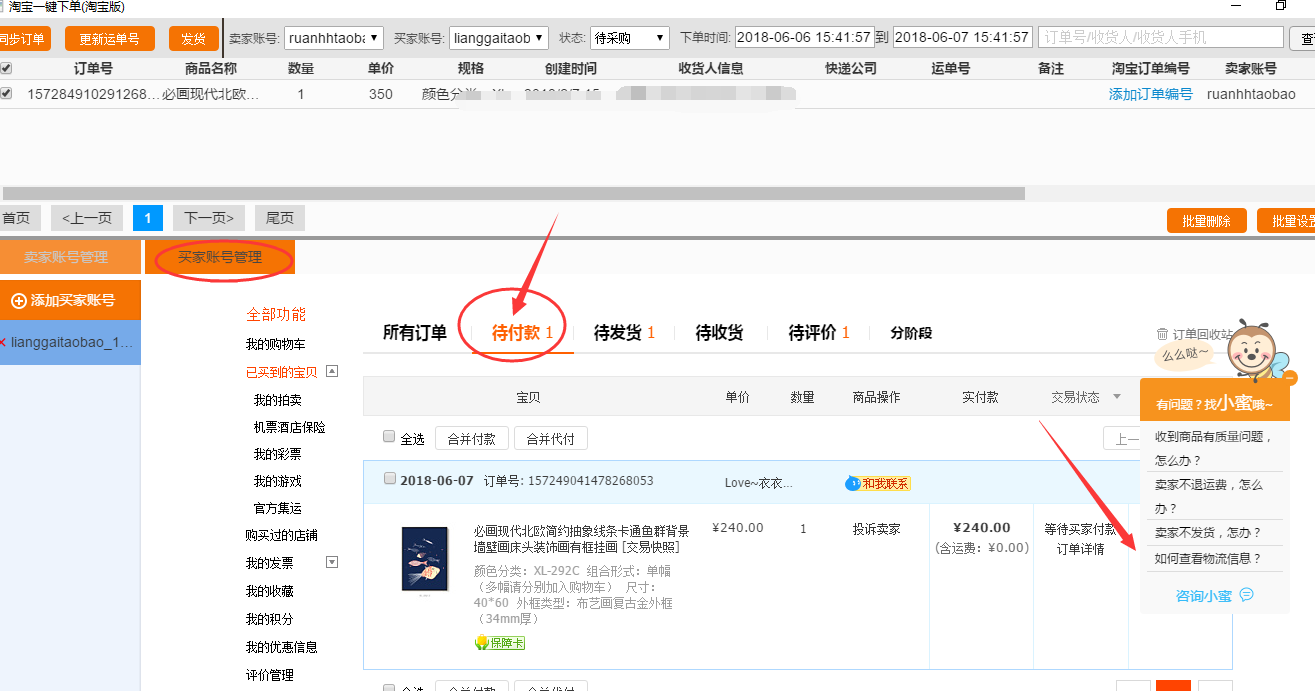Open 我的收藏 in the sidebar
This screenshot has width=1315, height=691.
270,591
